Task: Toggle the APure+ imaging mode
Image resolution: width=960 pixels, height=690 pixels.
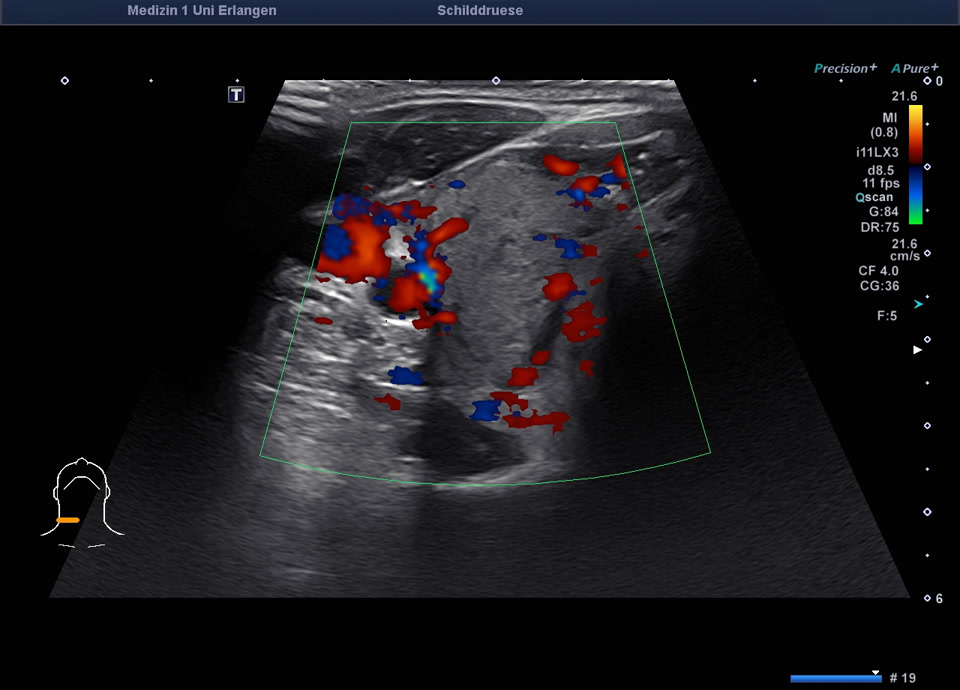Action: pyautogui.click(x=910, y=68)
